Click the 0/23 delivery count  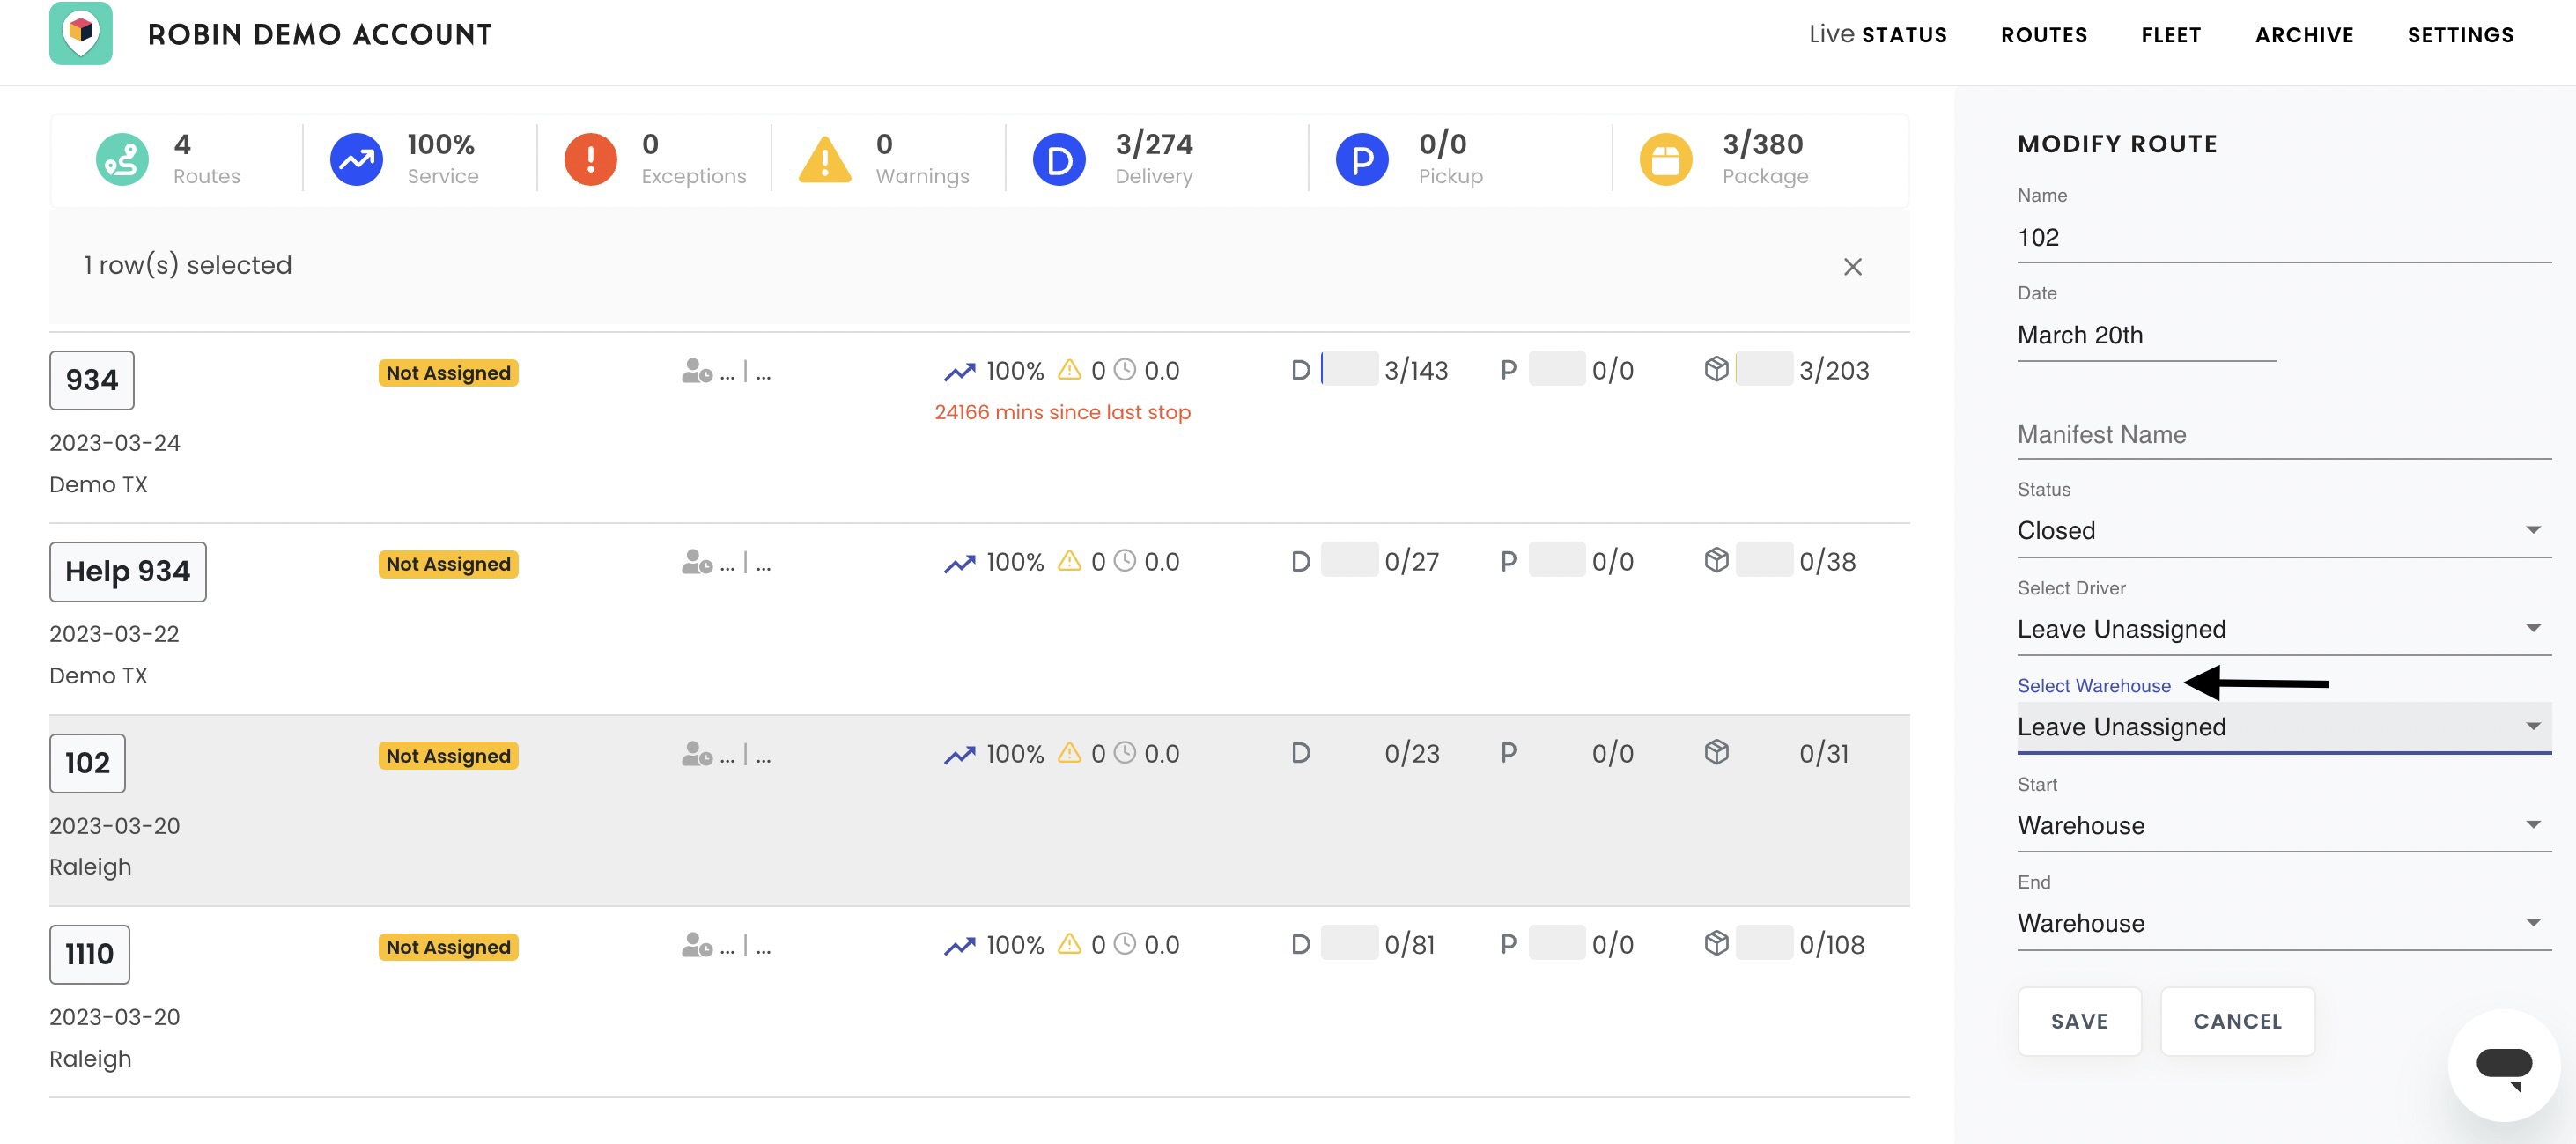click(x=1411, y=754)
